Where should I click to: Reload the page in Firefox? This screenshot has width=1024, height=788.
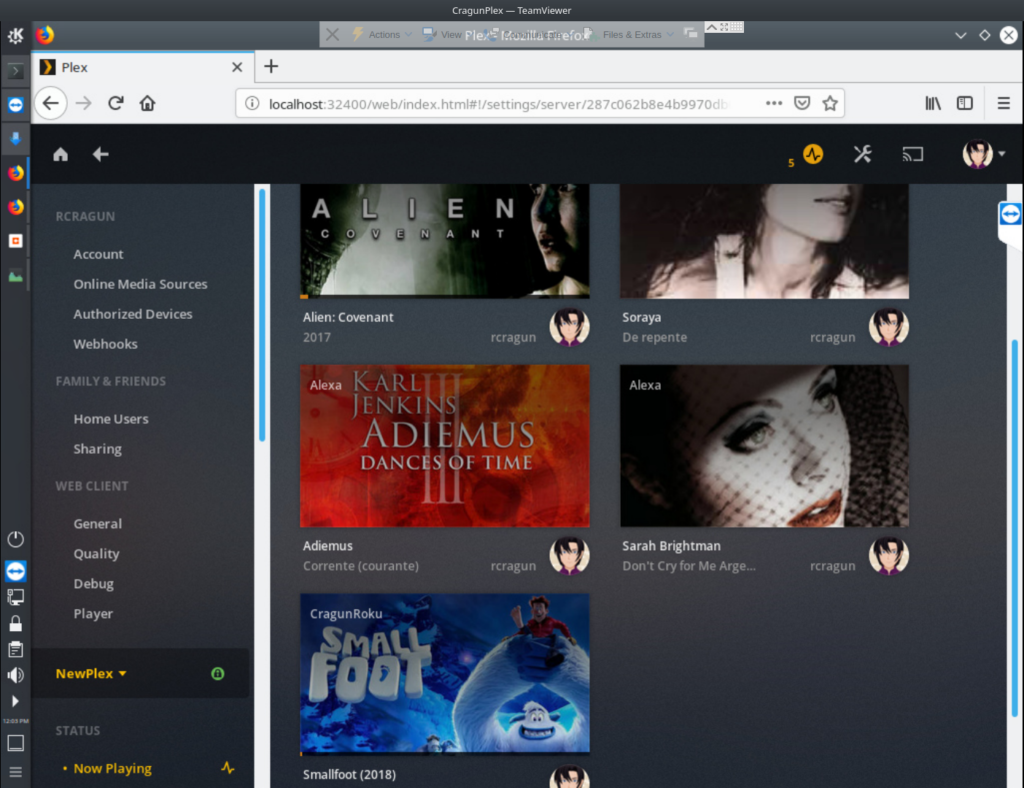[x=116, y=103]
